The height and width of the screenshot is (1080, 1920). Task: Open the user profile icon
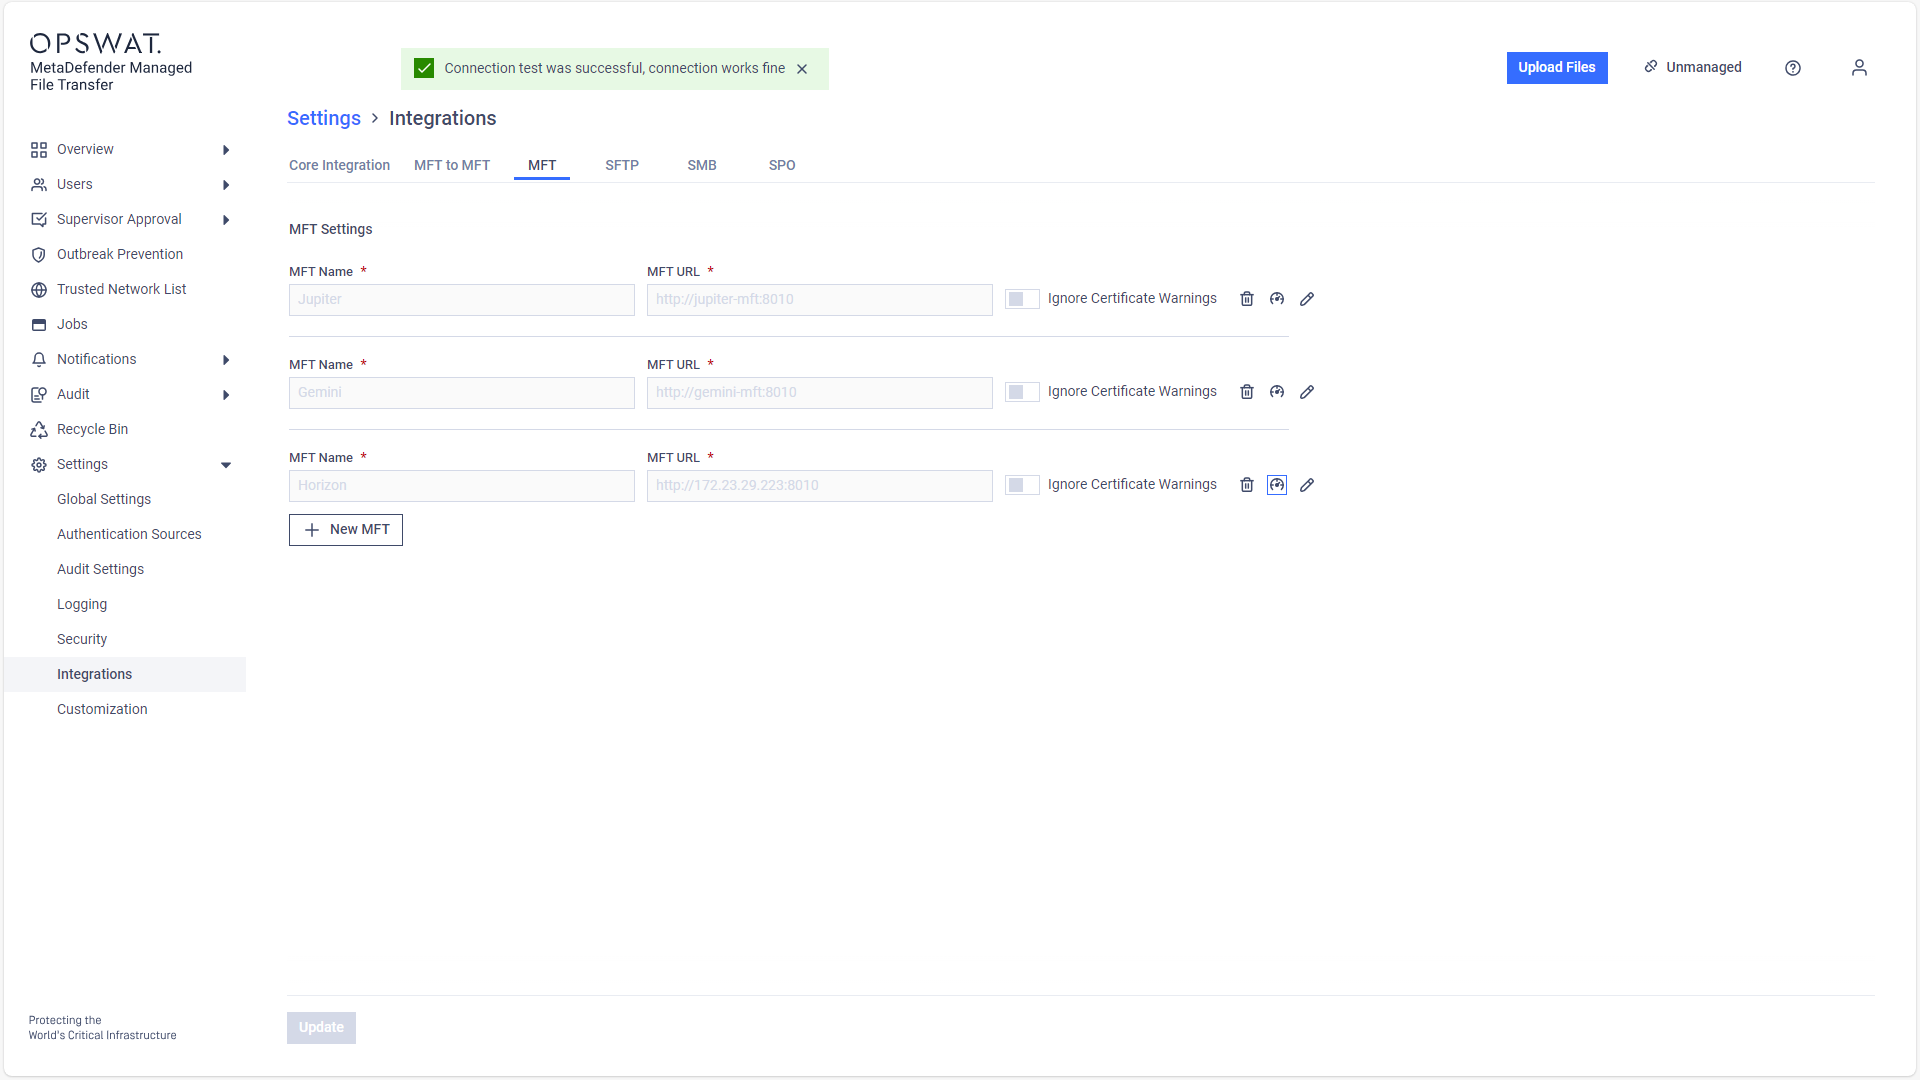(x=1859, y=67)
